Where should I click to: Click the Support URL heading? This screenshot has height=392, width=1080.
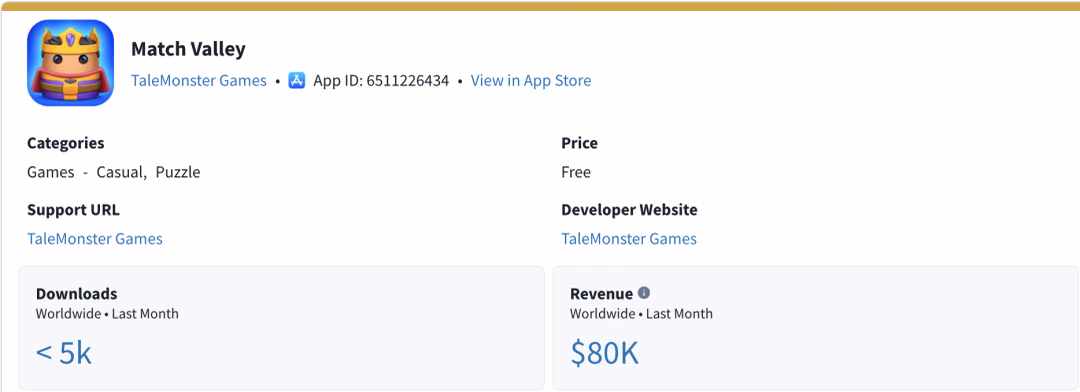pyautogui.click(x=74, y=209)
